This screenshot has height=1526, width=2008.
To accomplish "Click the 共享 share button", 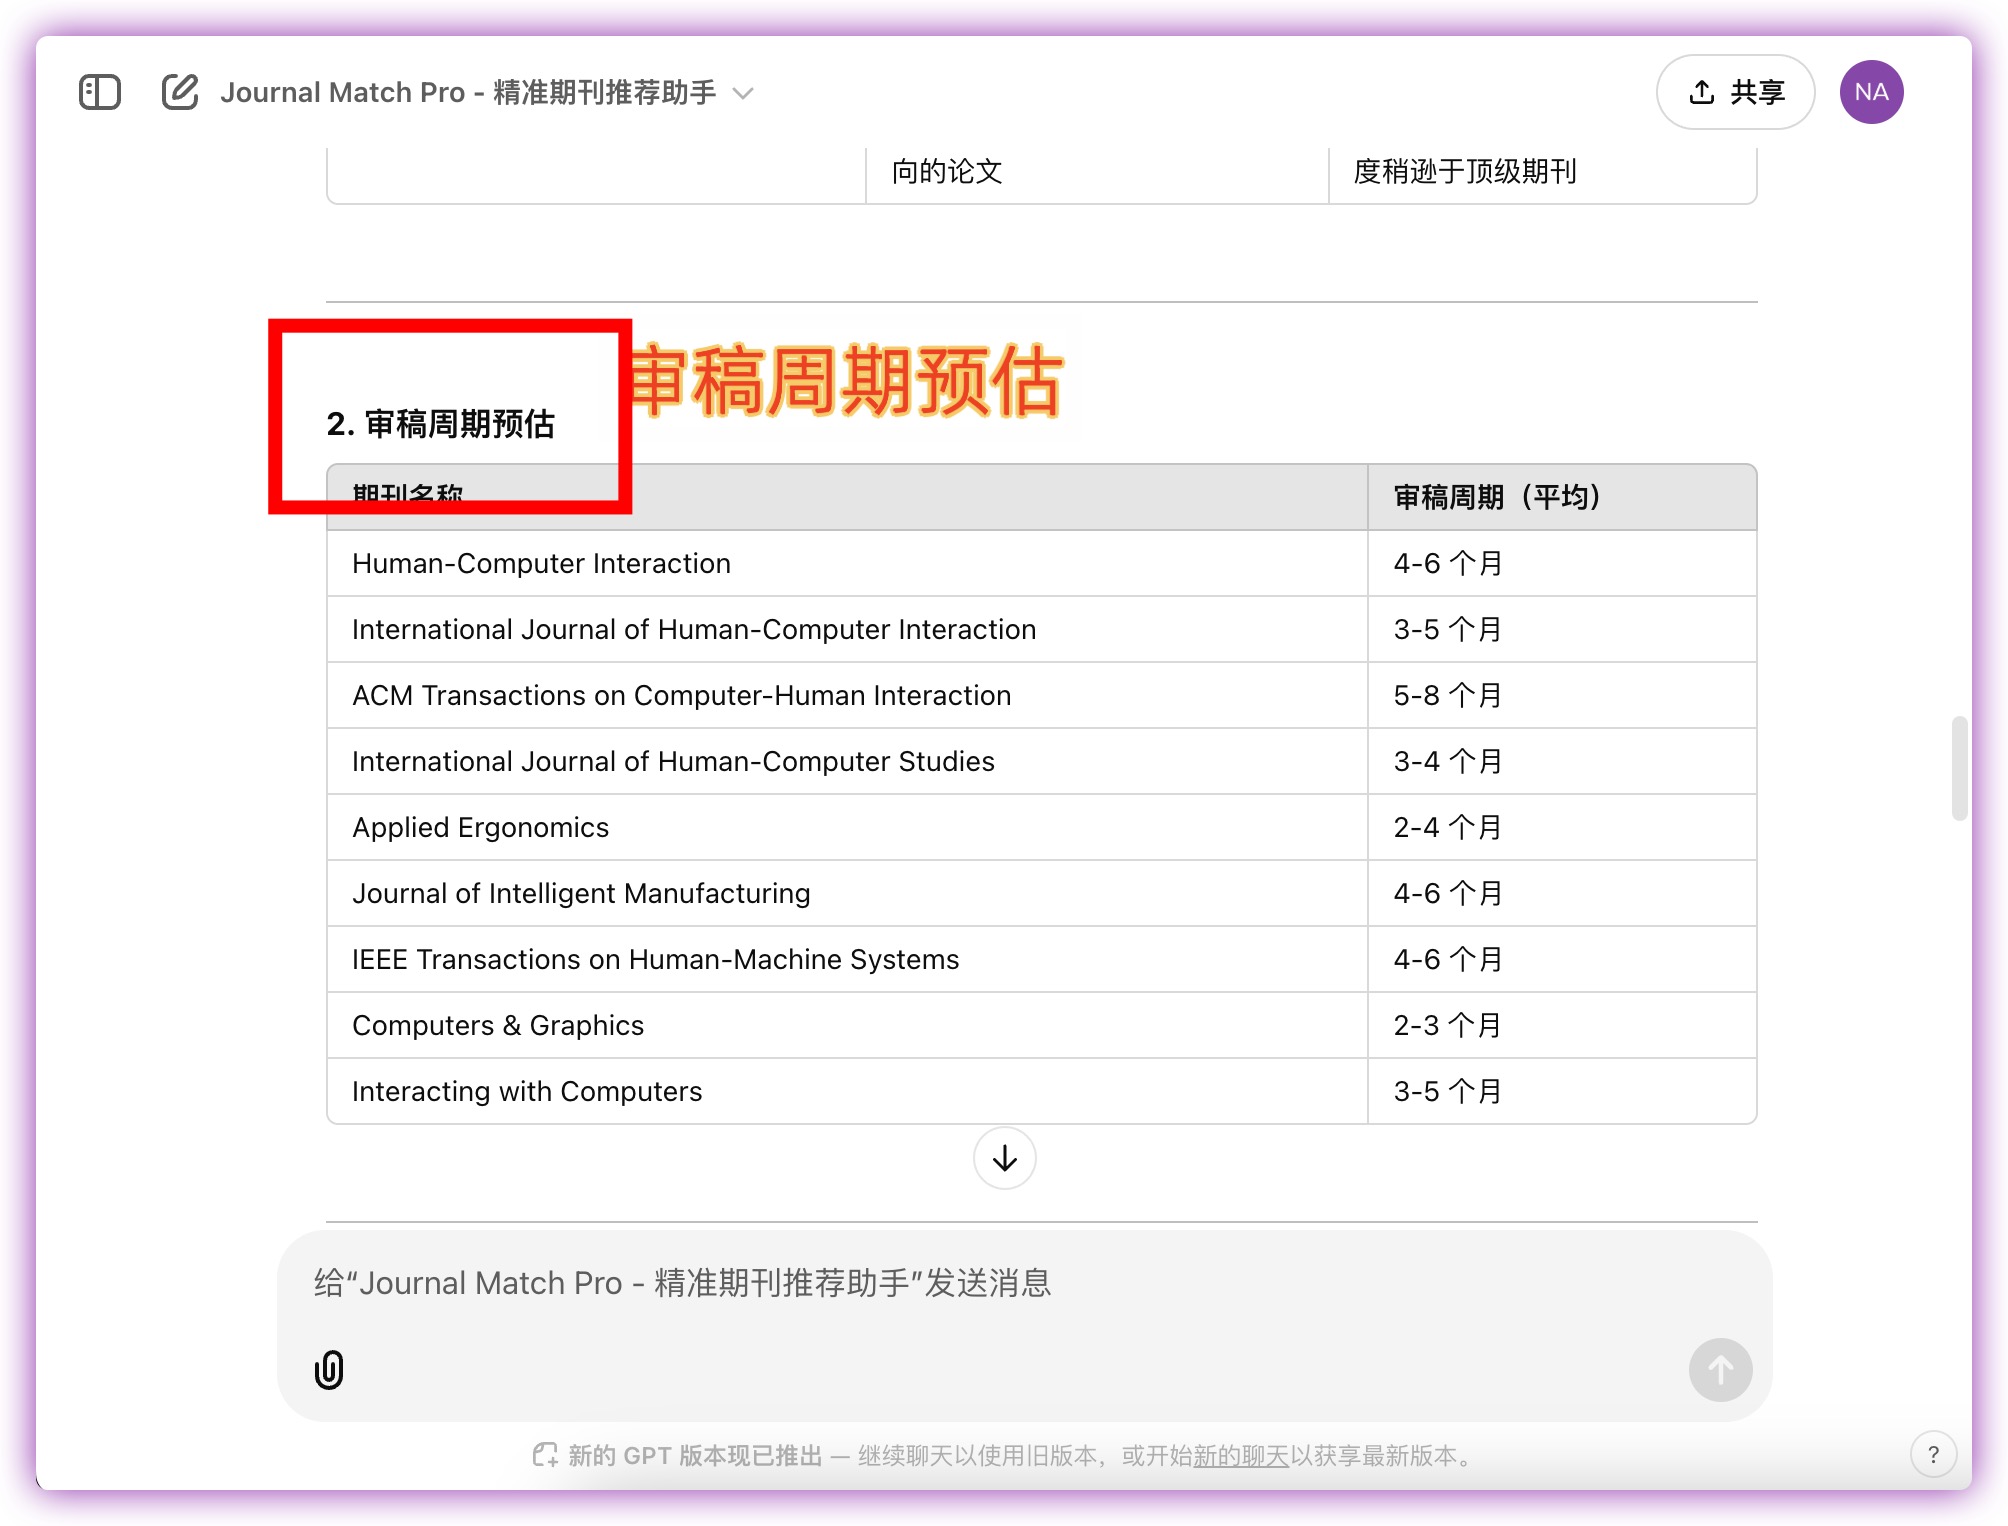I will [1735, 92].
